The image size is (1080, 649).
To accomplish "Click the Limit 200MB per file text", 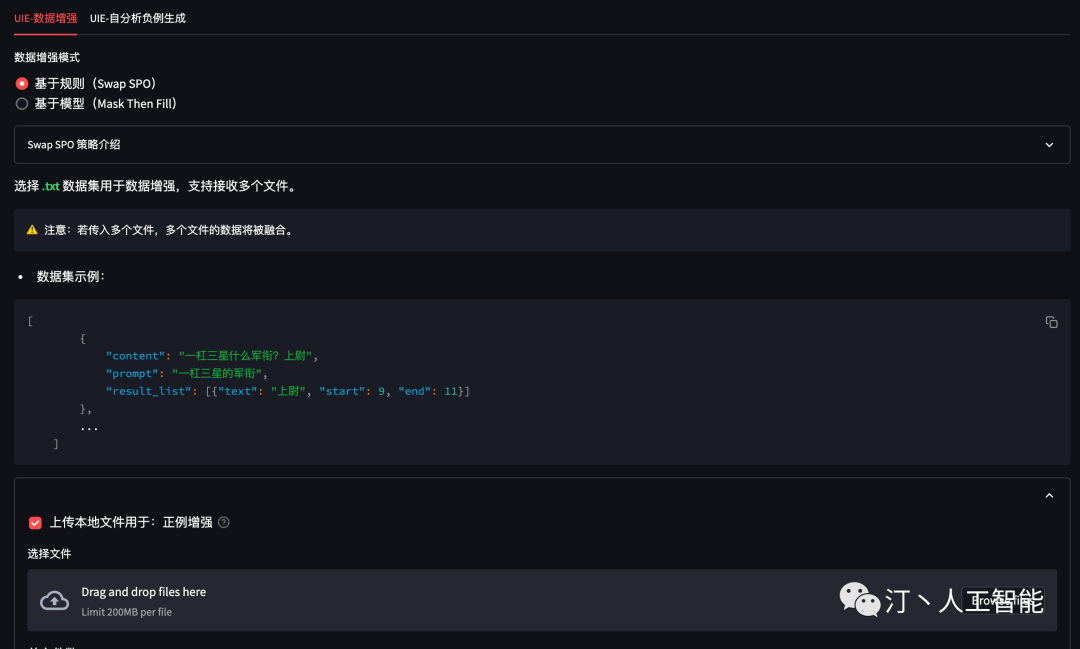I will click(x=126, y=612).
